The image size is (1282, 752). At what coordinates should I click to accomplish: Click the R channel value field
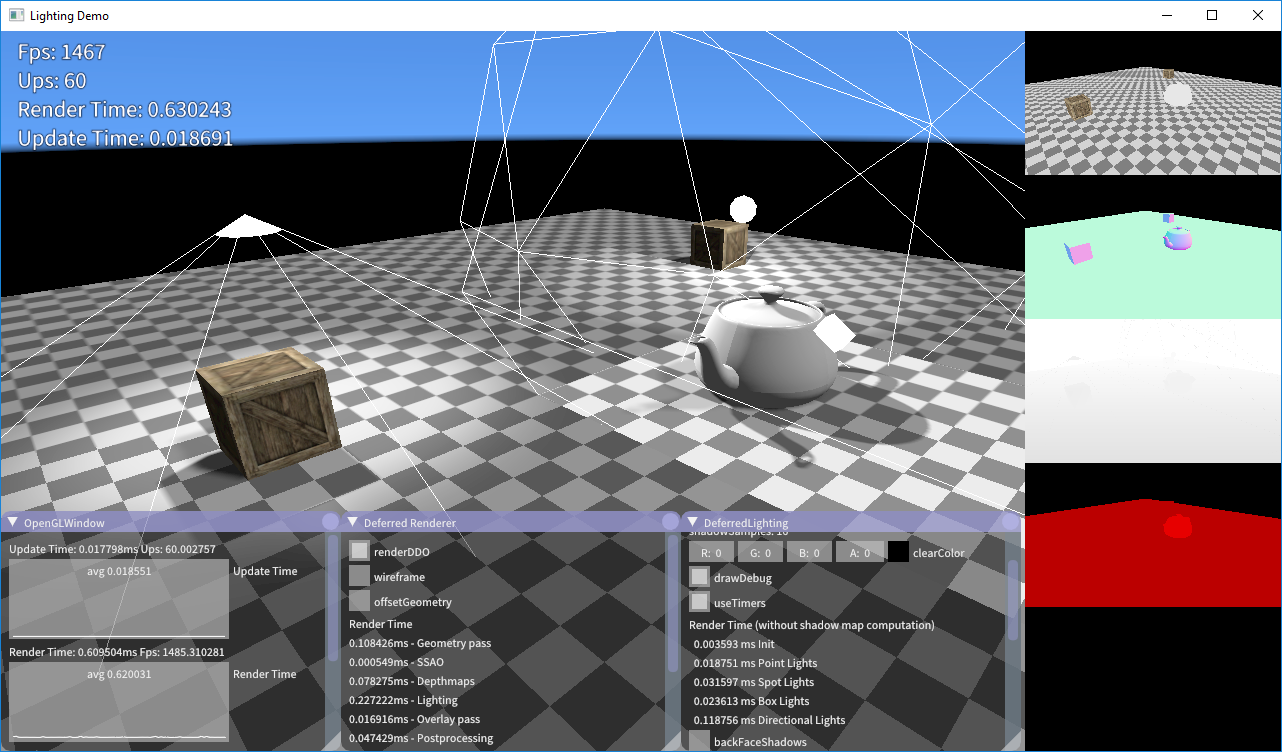(x=711, y=552)
